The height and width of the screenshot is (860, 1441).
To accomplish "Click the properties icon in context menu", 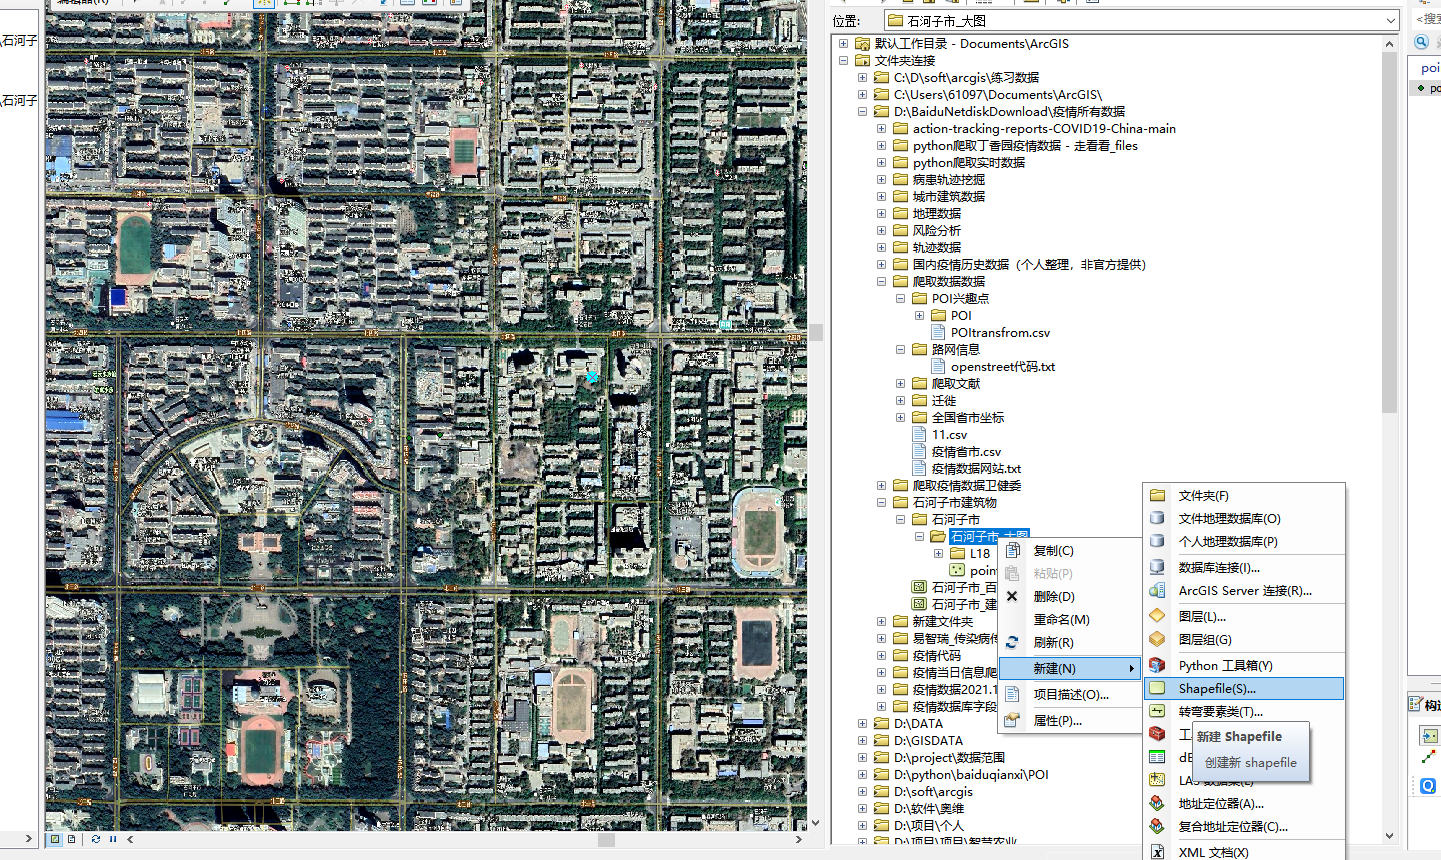I will pyautogui.click(x=1012, y=720).
